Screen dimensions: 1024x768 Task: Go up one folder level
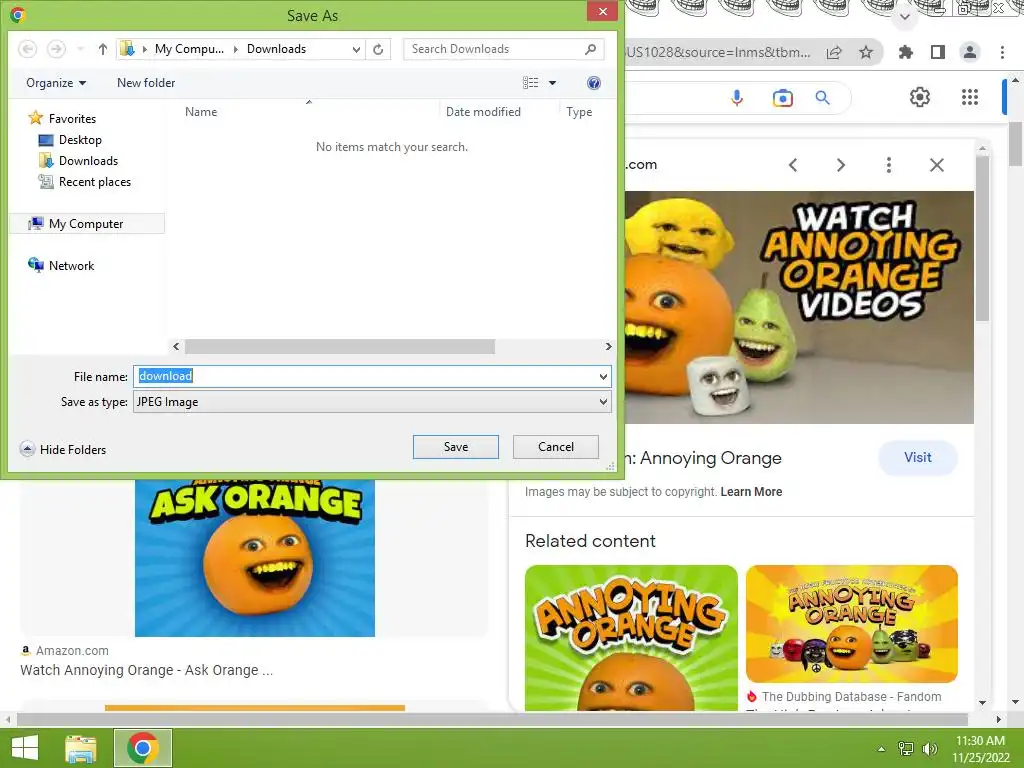coord(103,49)
